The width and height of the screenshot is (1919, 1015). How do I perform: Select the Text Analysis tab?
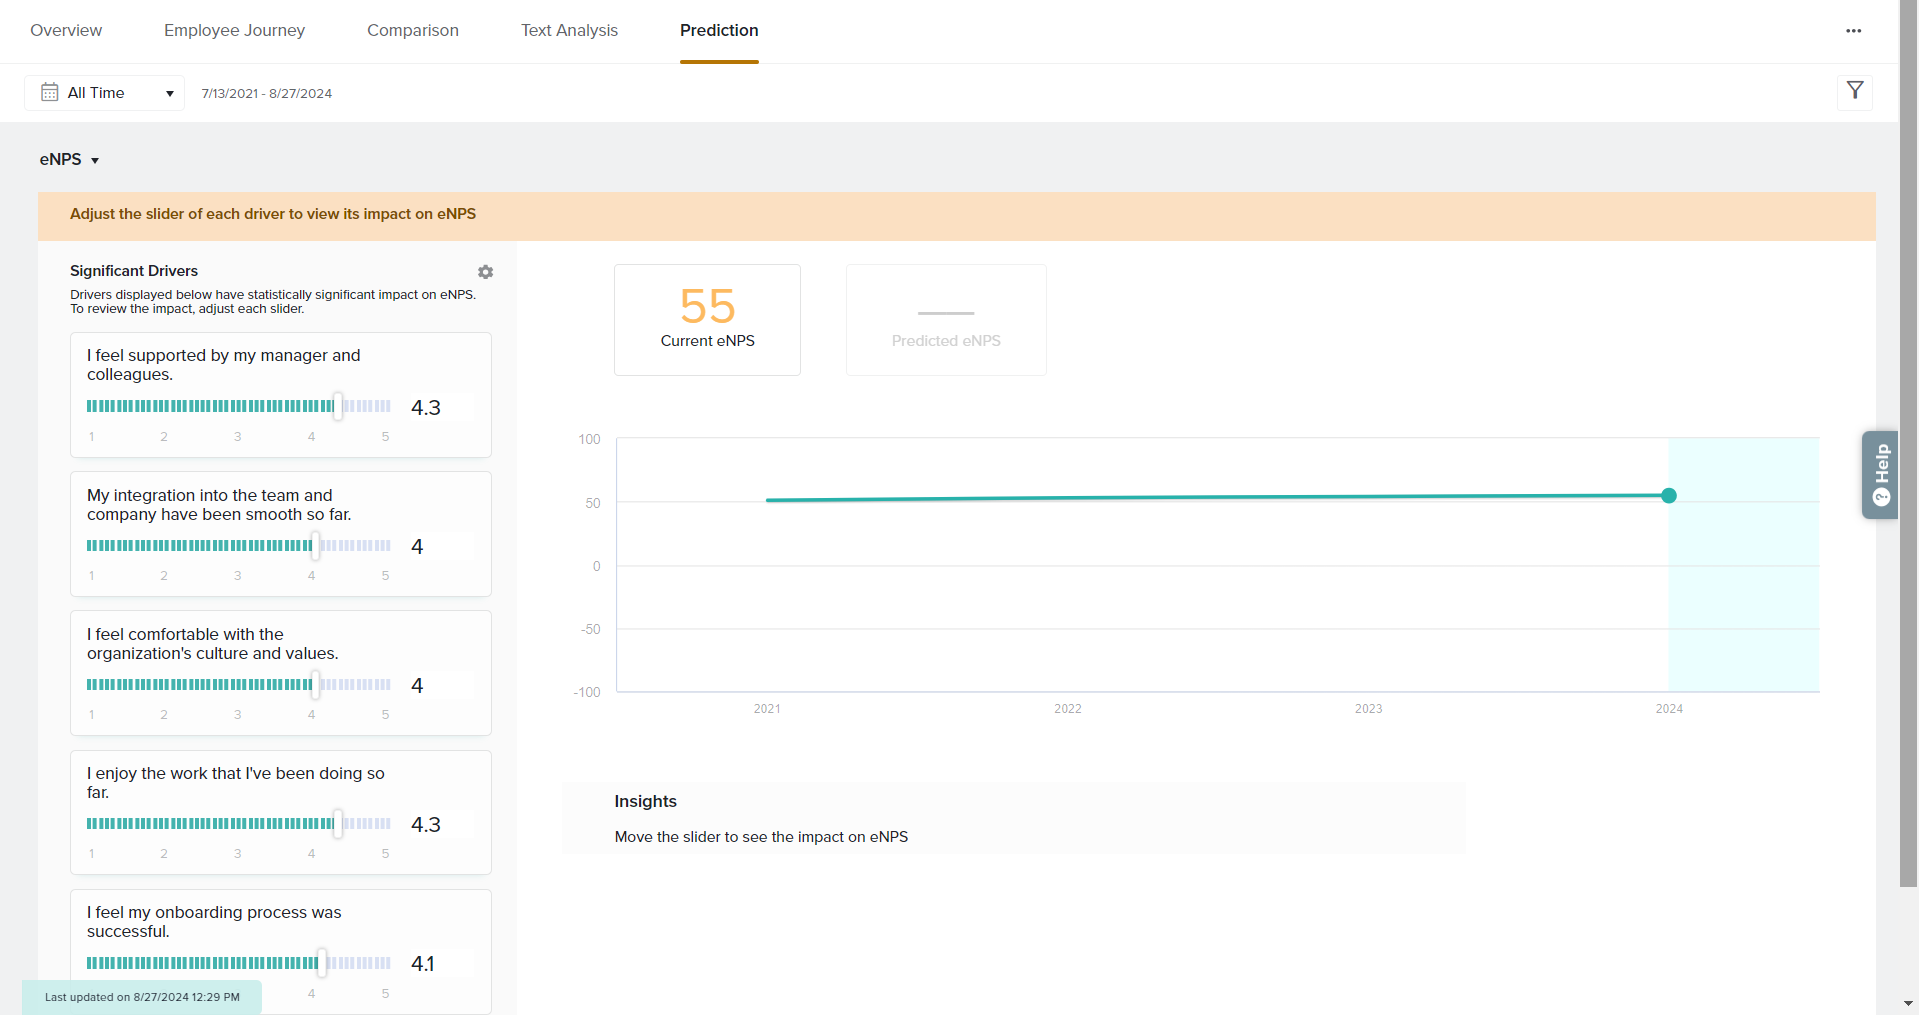(x=569, y=31)
